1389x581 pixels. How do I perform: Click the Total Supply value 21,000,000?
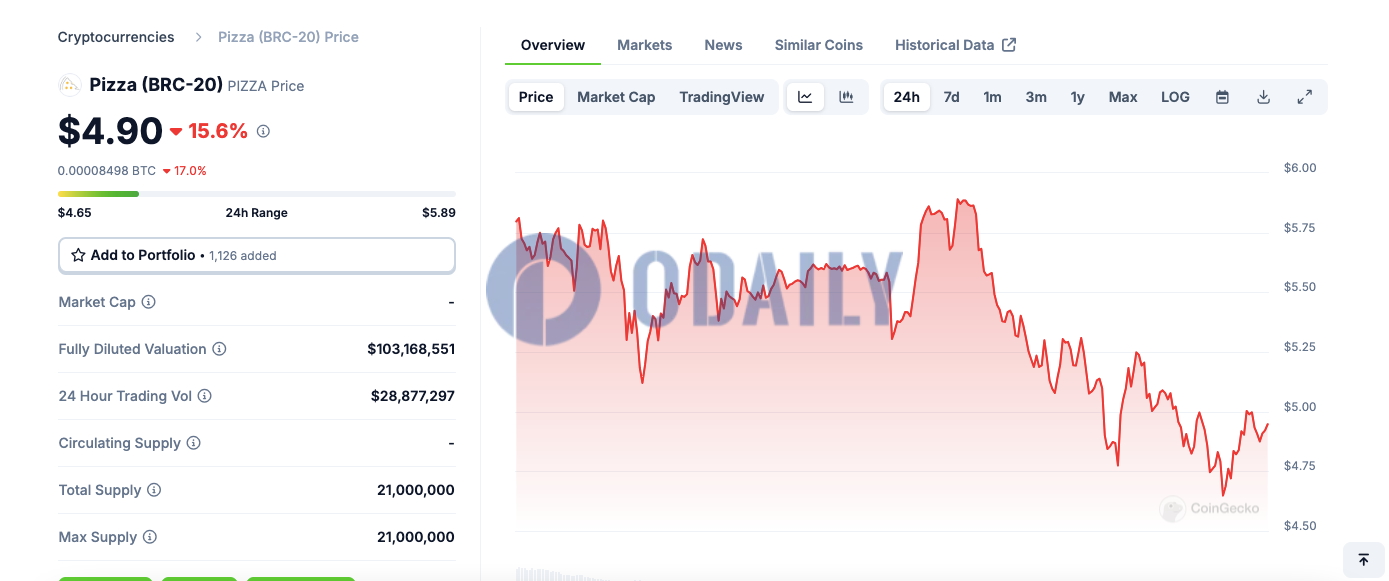pos(416,490)
